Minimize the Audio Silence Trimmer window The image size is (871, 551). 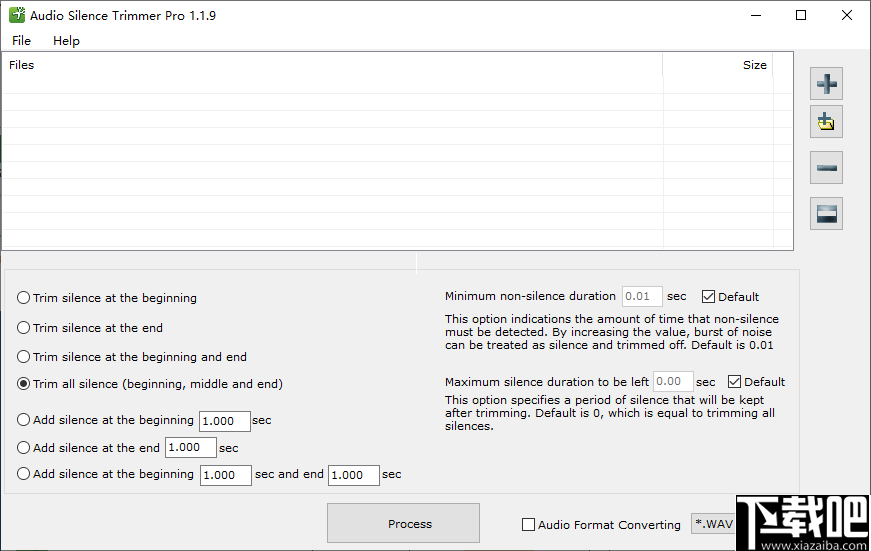click(755, 15)
